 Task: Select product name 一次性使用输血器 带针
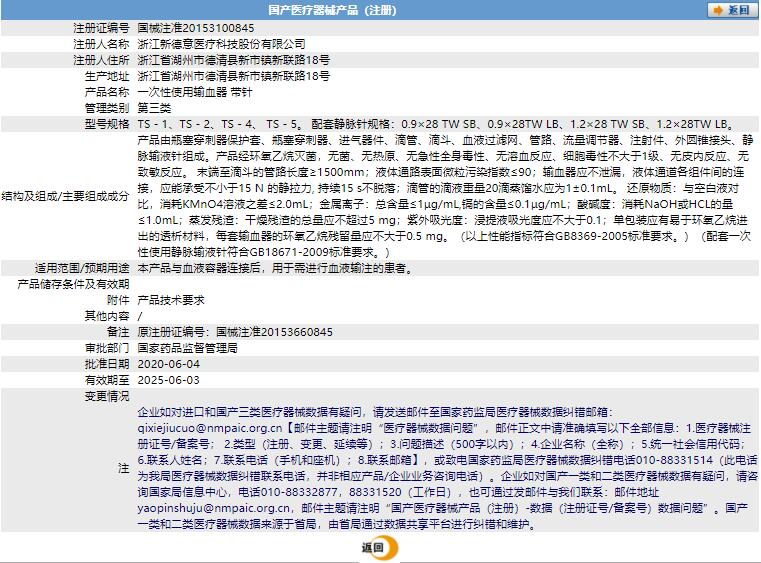tap(195, 92)
